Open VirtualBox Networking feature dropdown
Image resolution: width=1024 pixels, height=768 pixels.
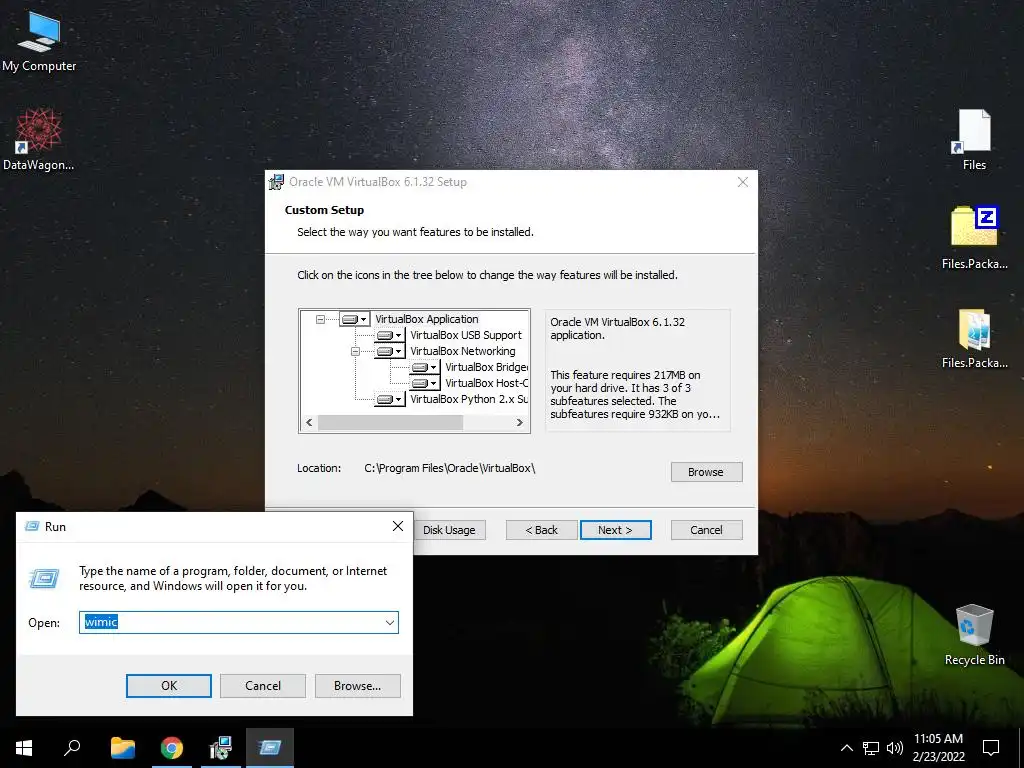click(x=390, y=351)
